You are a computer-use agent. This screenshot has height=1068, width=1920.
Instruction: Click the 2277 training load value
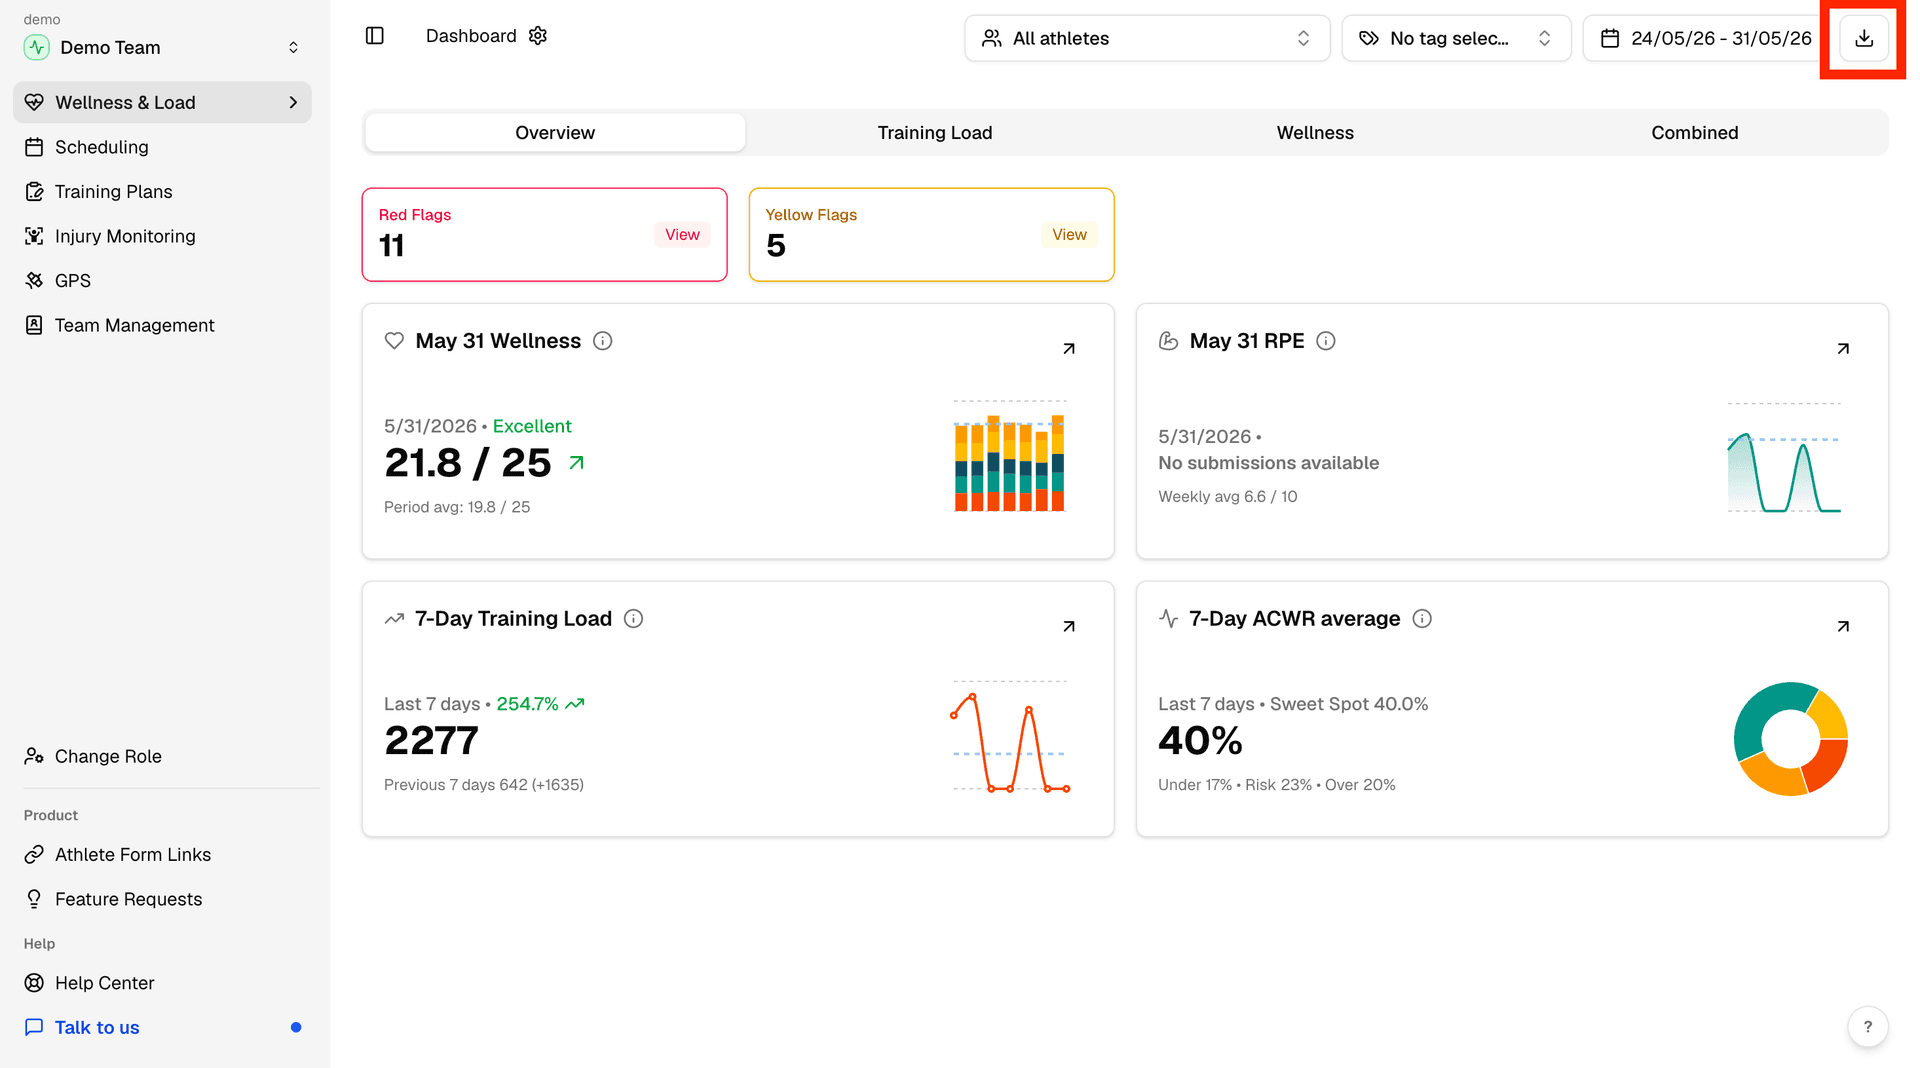(x=431, y=741)
